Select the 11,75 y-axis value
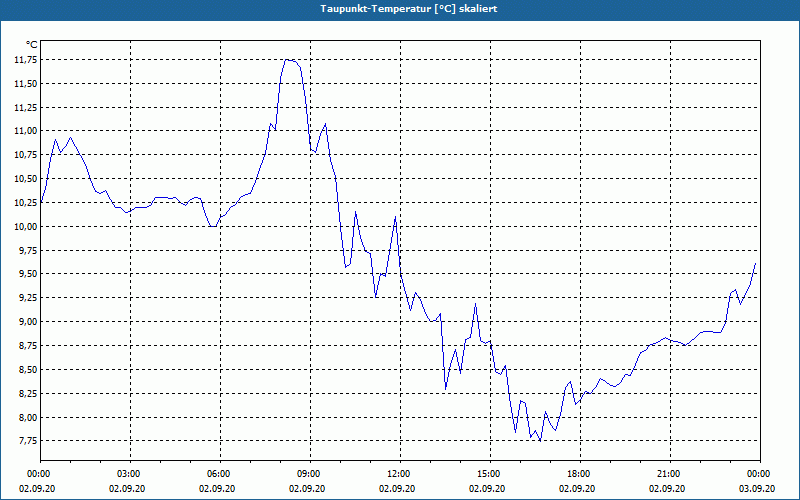This screenshot has height=500, width=800. [26, 60]
